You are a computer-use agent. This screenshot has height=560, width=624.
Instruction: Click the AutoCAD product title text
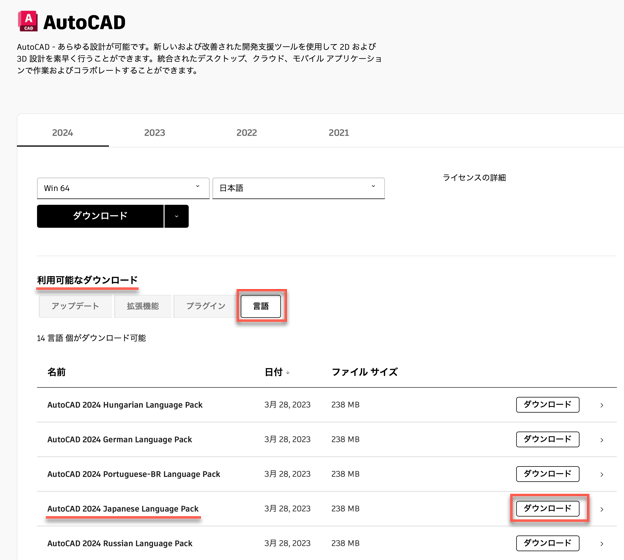84,22
